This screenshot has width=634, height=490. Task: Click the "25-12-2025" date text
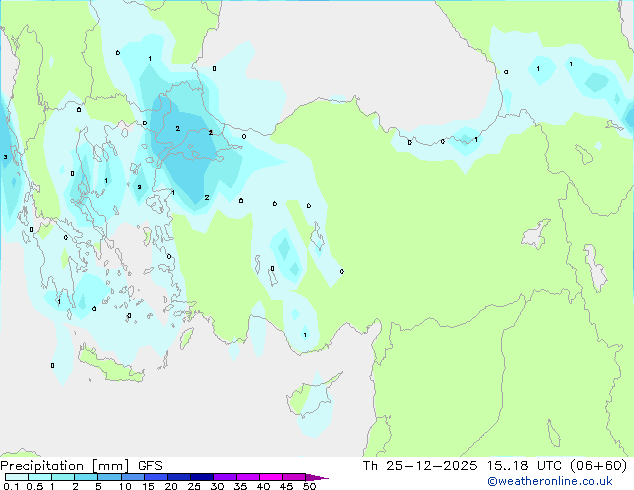coord(431,466)
